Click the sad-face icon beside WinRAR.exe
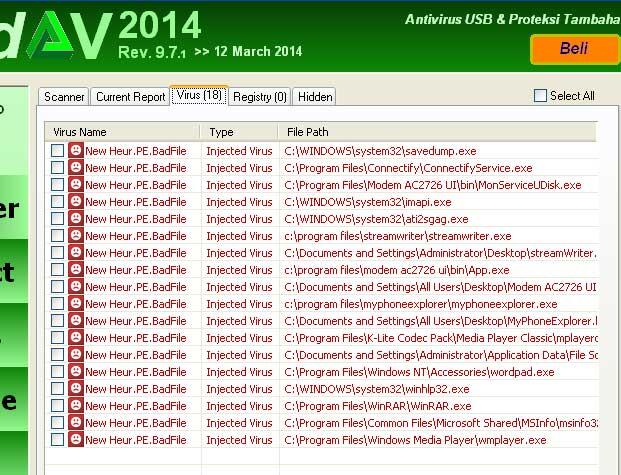The height and width of the screenshot is (475, 621). (76, 406)
